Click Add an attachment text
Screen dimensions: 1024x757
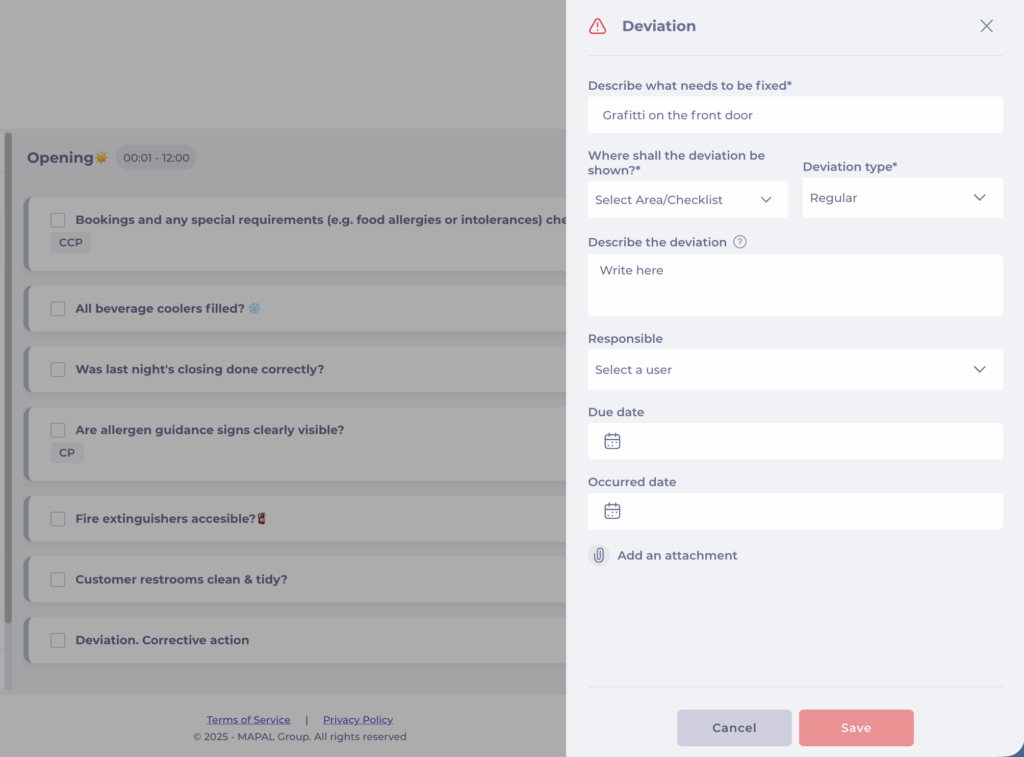point(677,555)
